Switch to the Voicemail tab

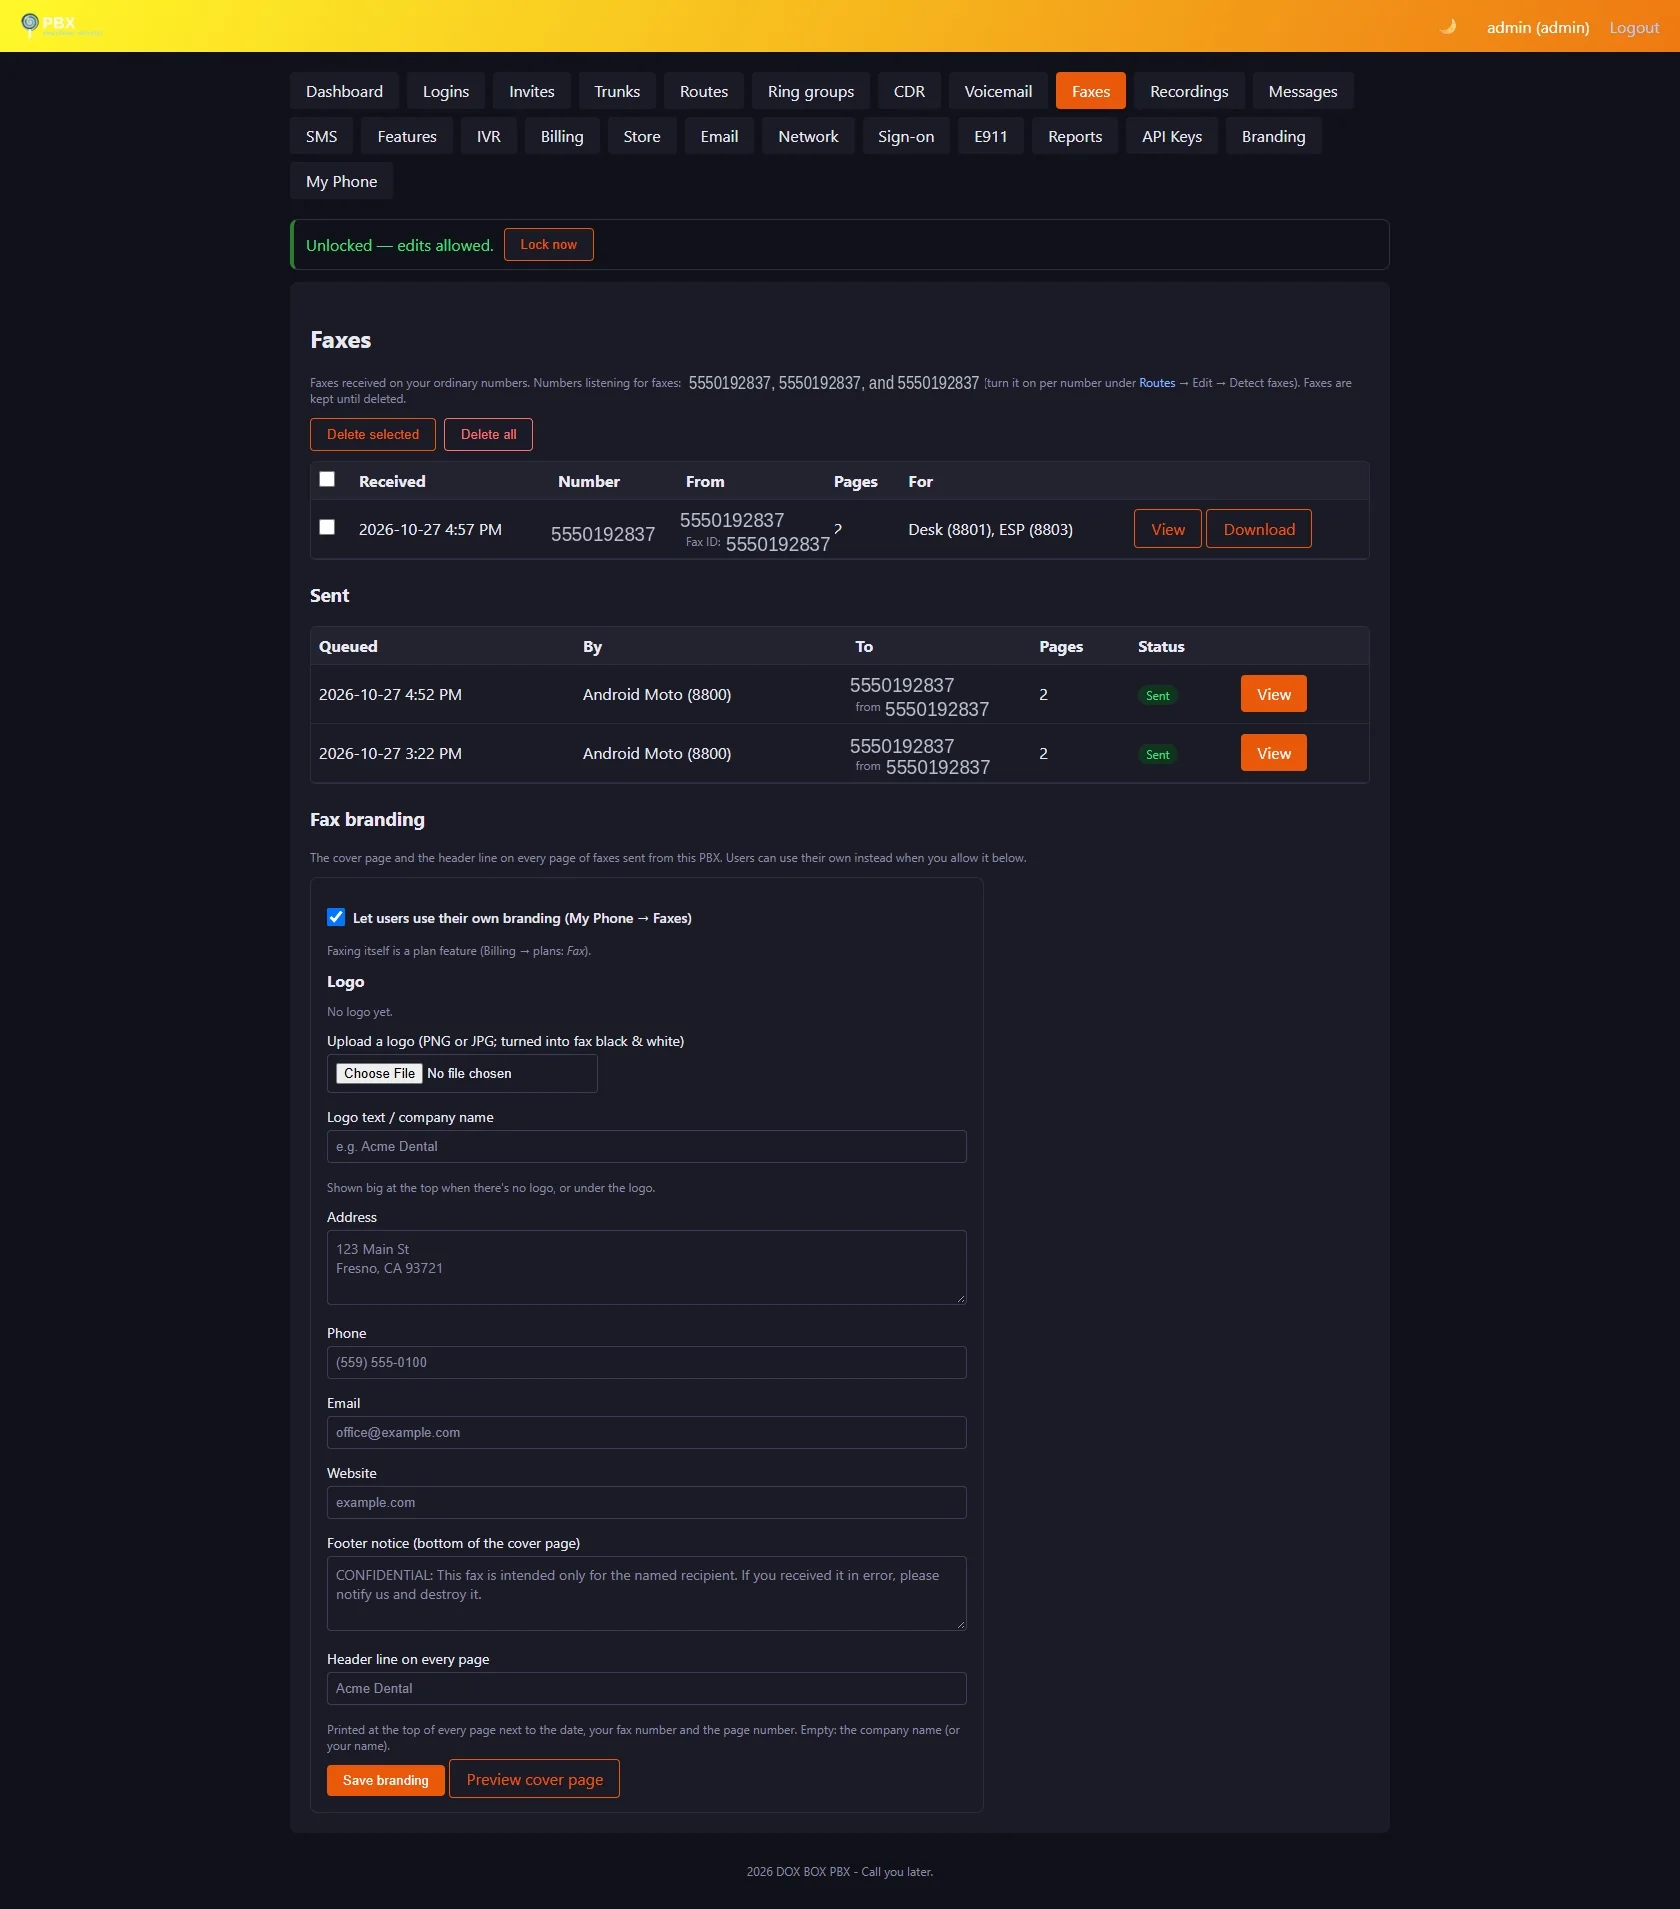click(998, 91)
